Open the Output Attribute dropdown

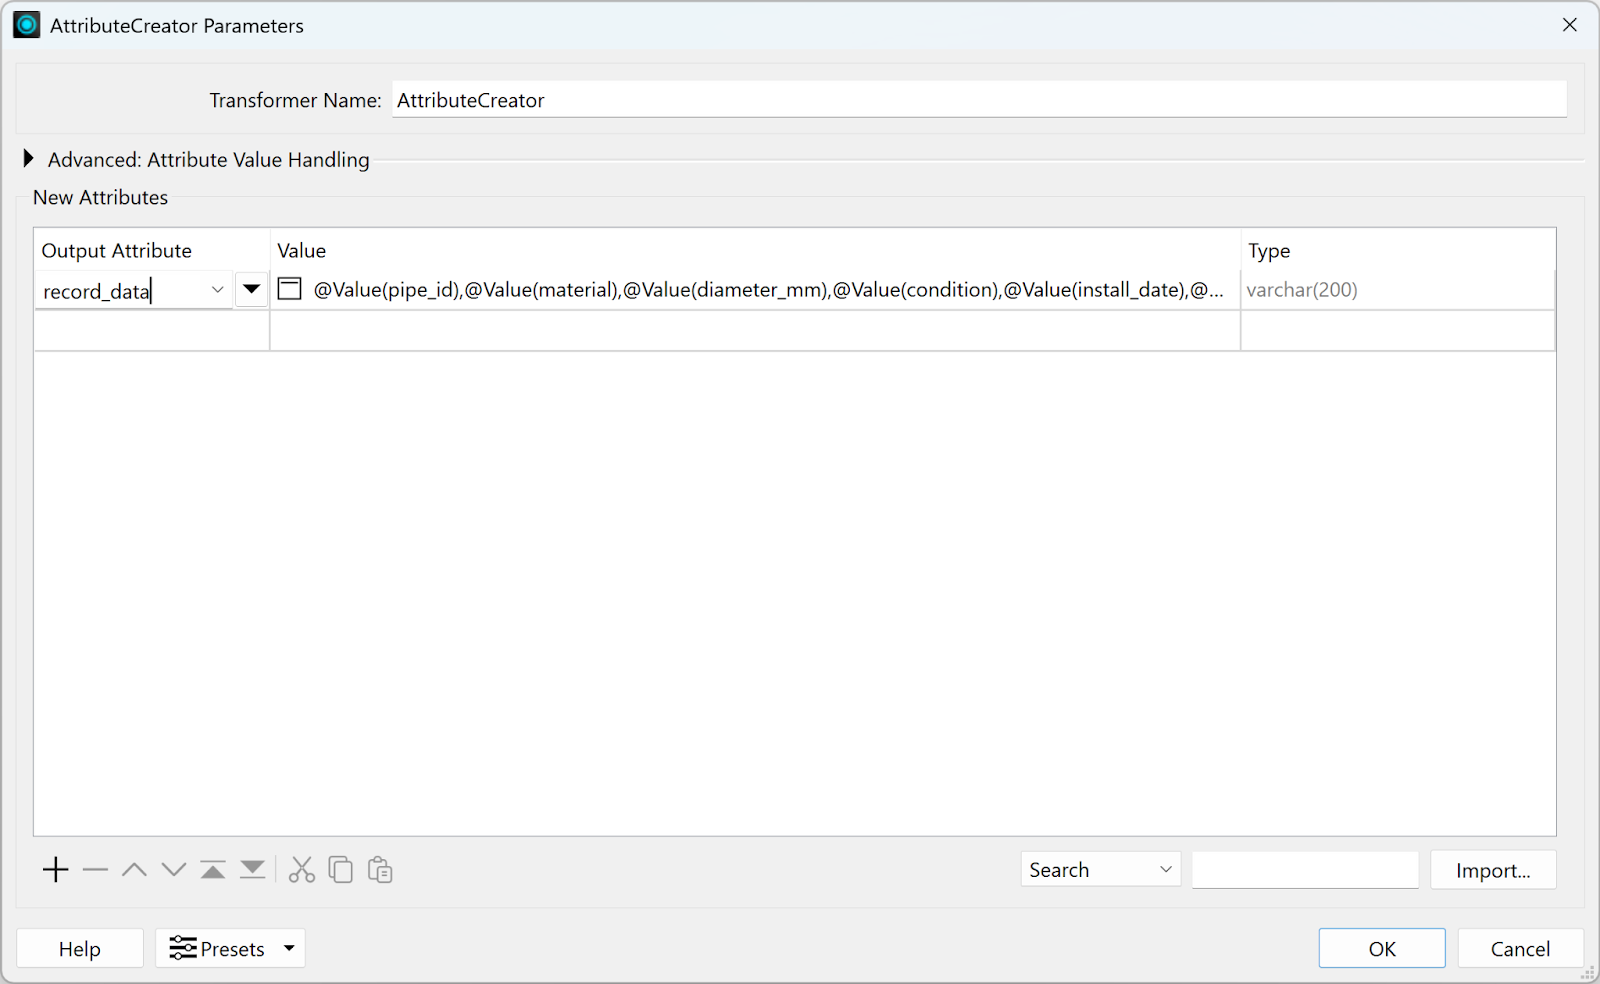pyautogui.click(x=217, y=289)
